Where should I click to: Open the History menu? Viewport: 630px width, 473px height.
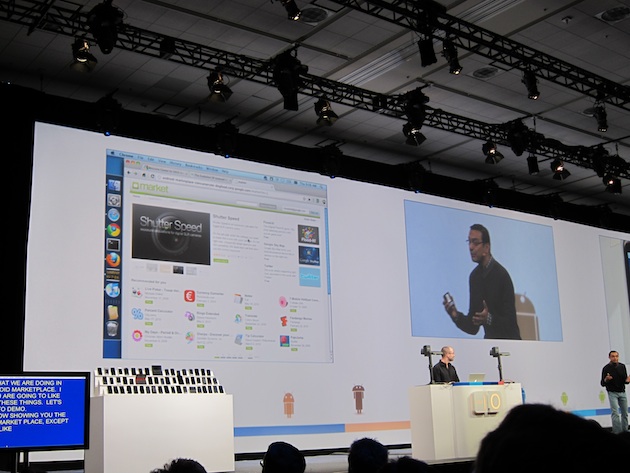click(x=176, y=163)
